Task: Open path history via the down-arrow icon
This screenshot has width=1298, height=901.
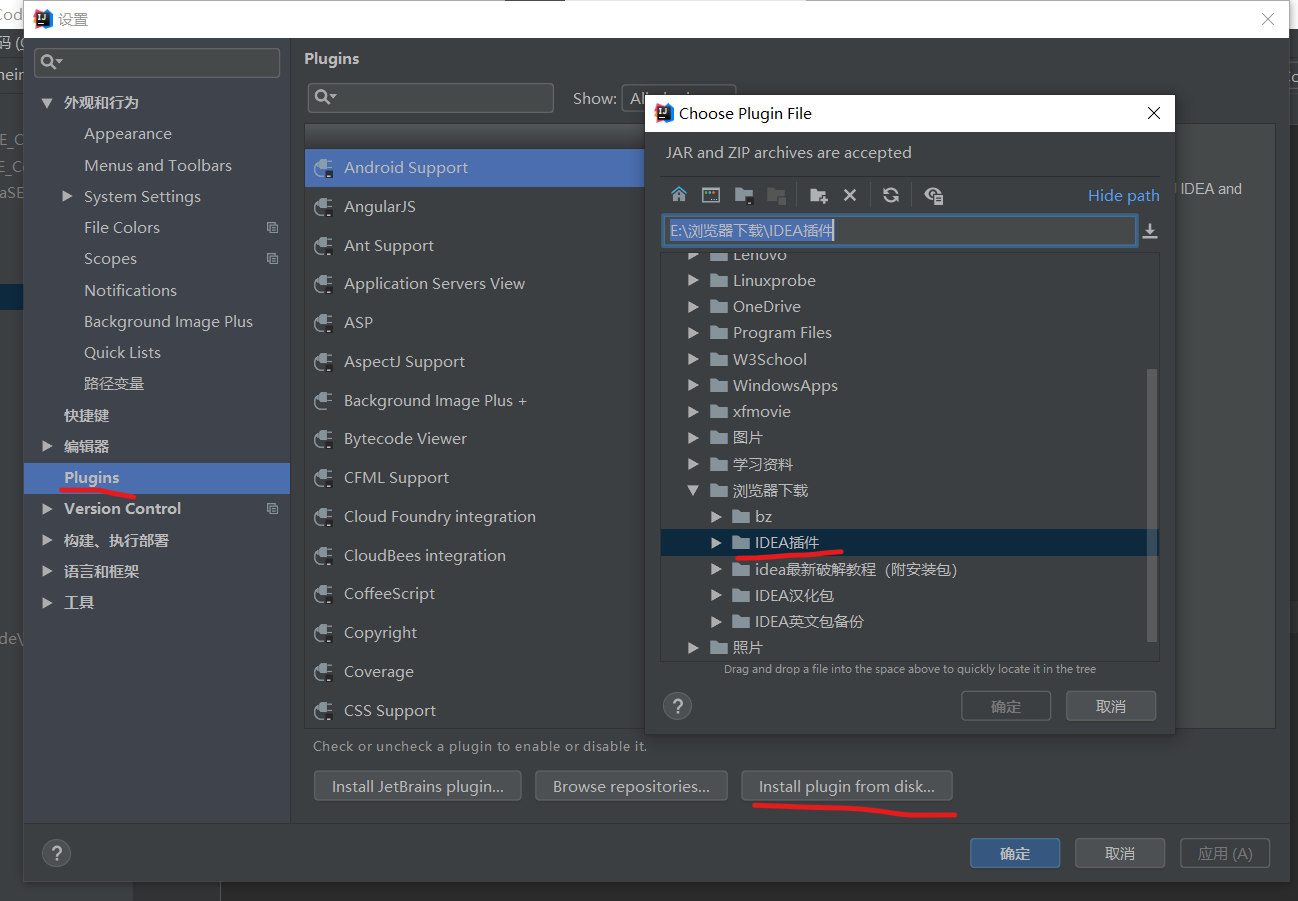Action: pos(1150,231)
